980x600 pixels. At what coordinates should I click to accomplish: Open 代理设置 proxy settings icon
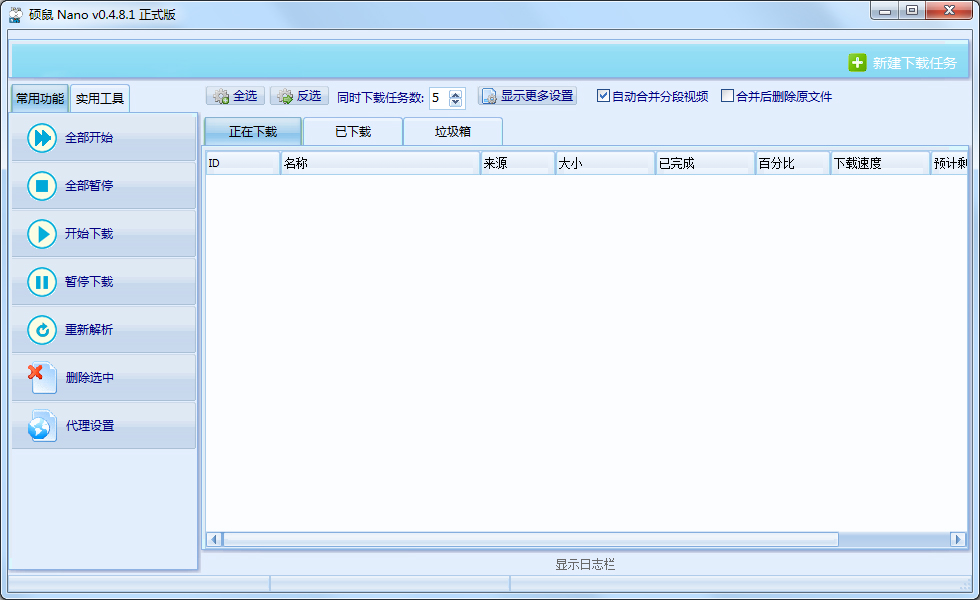40,425
